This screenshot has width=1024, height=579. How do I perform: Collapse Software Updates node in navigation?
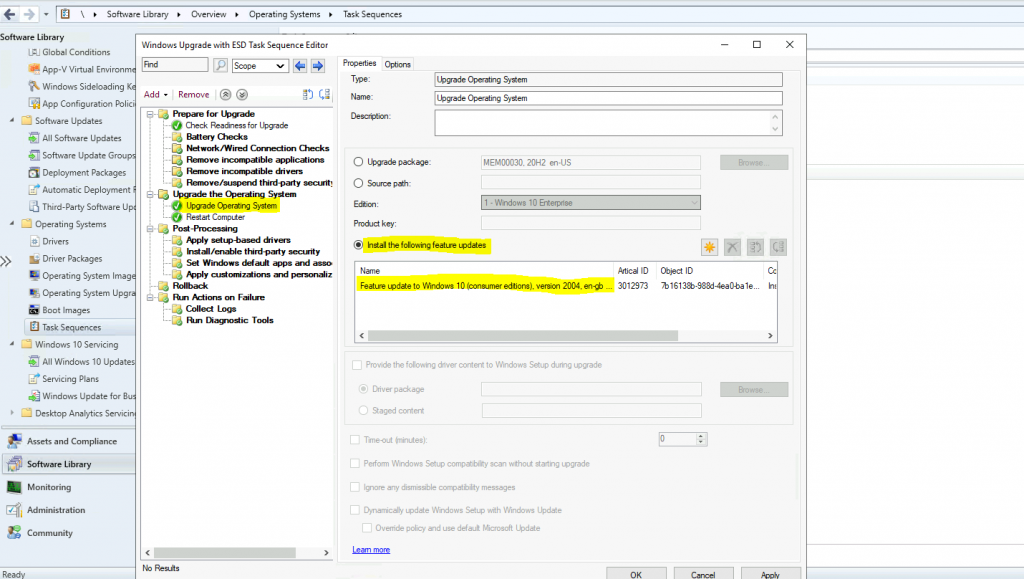[x=12, y=121]
